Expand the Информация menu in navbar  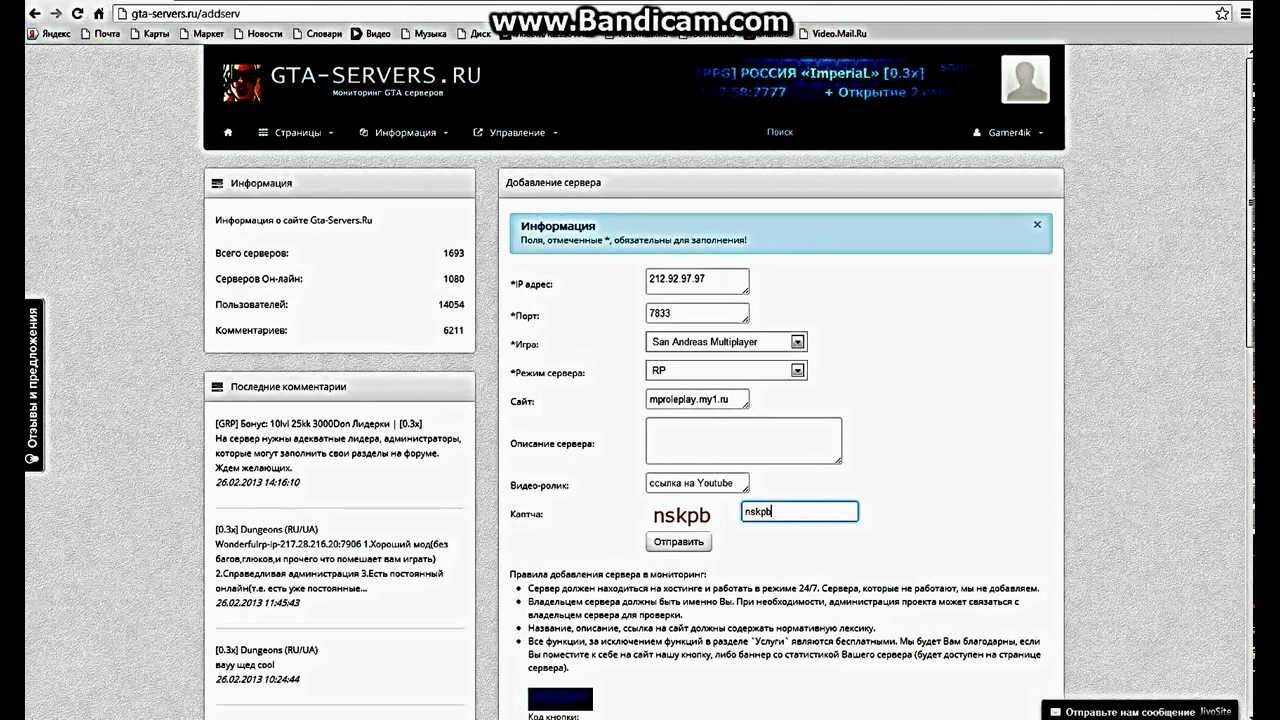[404, 132]
